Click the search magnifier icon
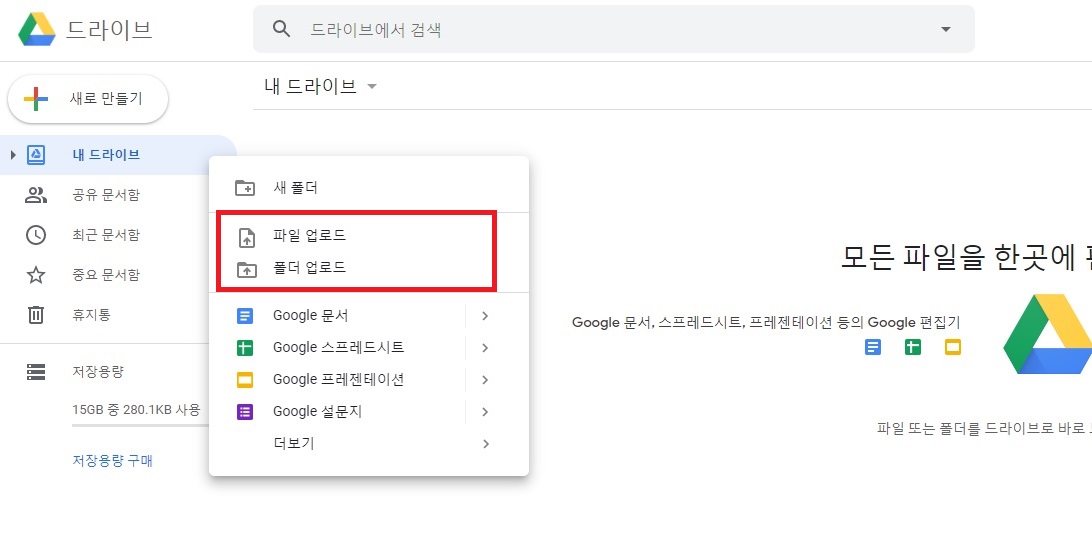This screenshot has height=558, width=1092. pyautogui.click(x=281, y=29)
